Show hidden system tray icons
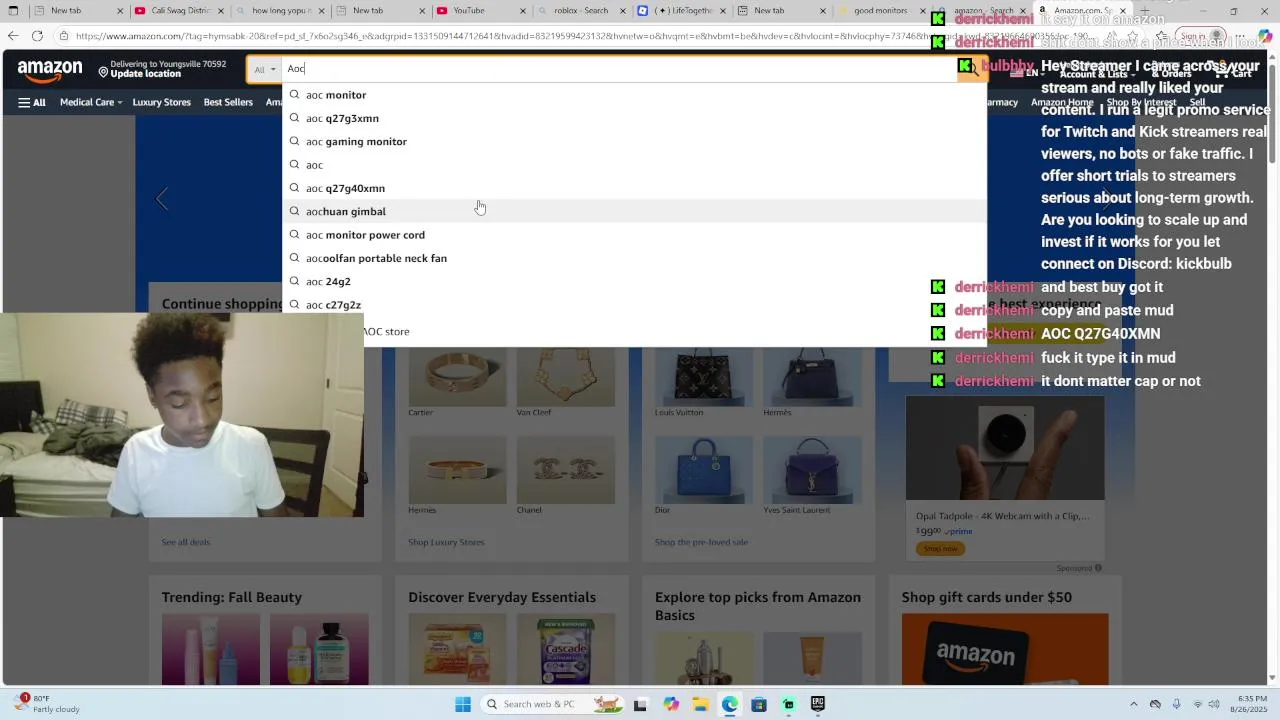The height and width of the screenshot is (720, 1280). coord(1133,704)
